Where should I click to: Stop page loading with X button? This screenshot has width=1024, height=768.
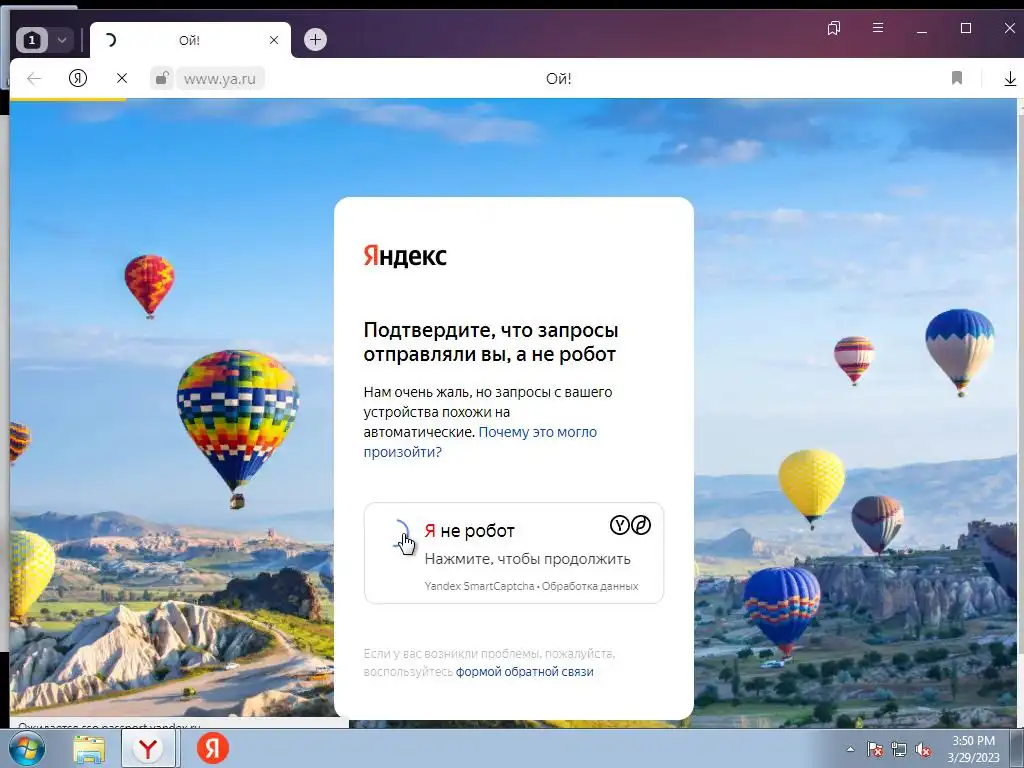click(121, 78)
